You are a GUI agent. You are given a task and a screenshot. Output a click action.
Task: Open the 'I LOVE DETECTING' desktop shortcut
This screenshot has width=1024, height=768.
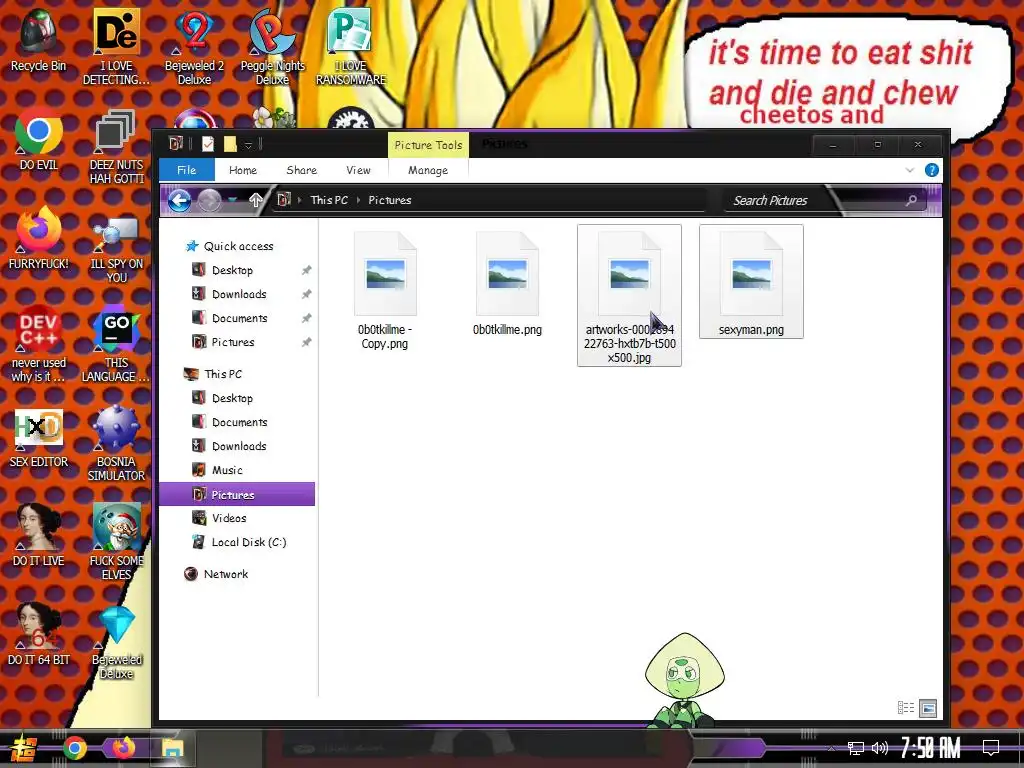116,47
